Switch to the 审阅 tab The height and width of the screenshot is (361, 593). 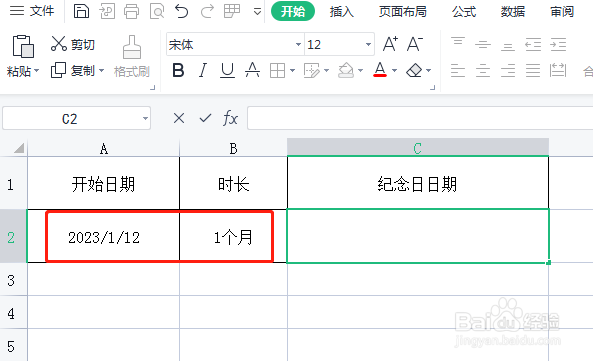pos(562,11)
